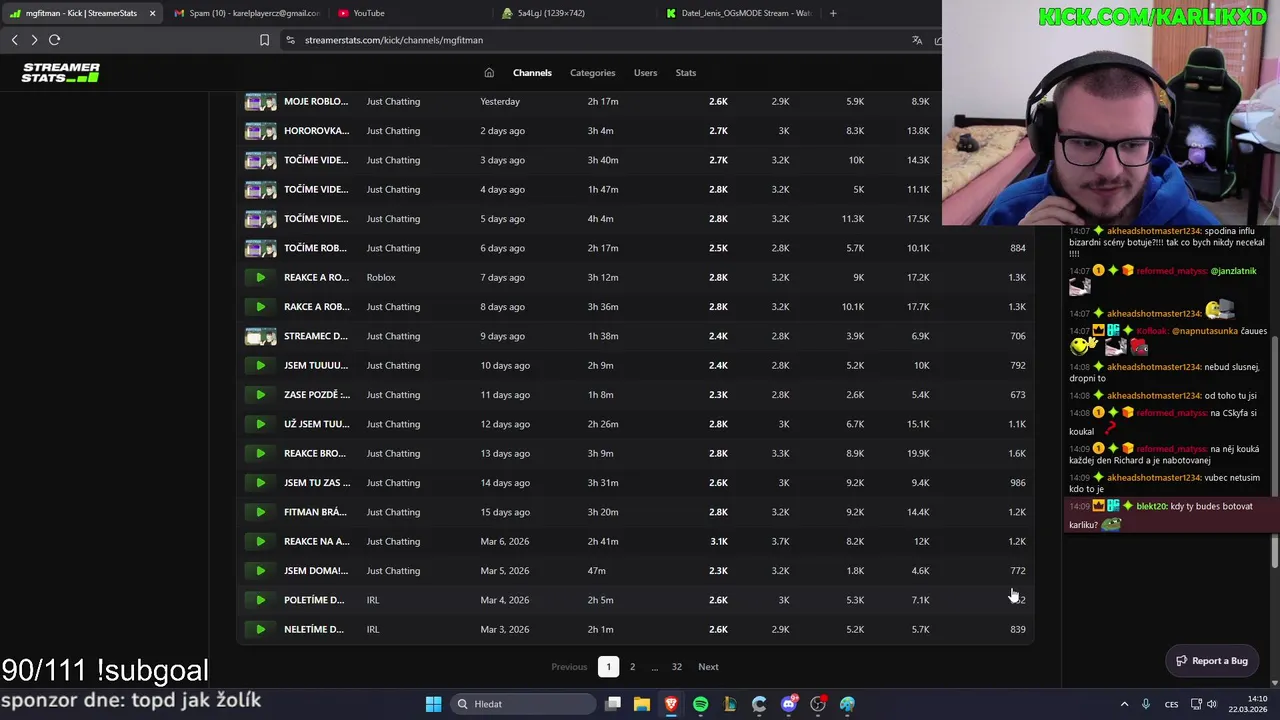This screenshot has width=1280, height=720.
Task: Click the Next pagination link
Action: click(708, 667)
